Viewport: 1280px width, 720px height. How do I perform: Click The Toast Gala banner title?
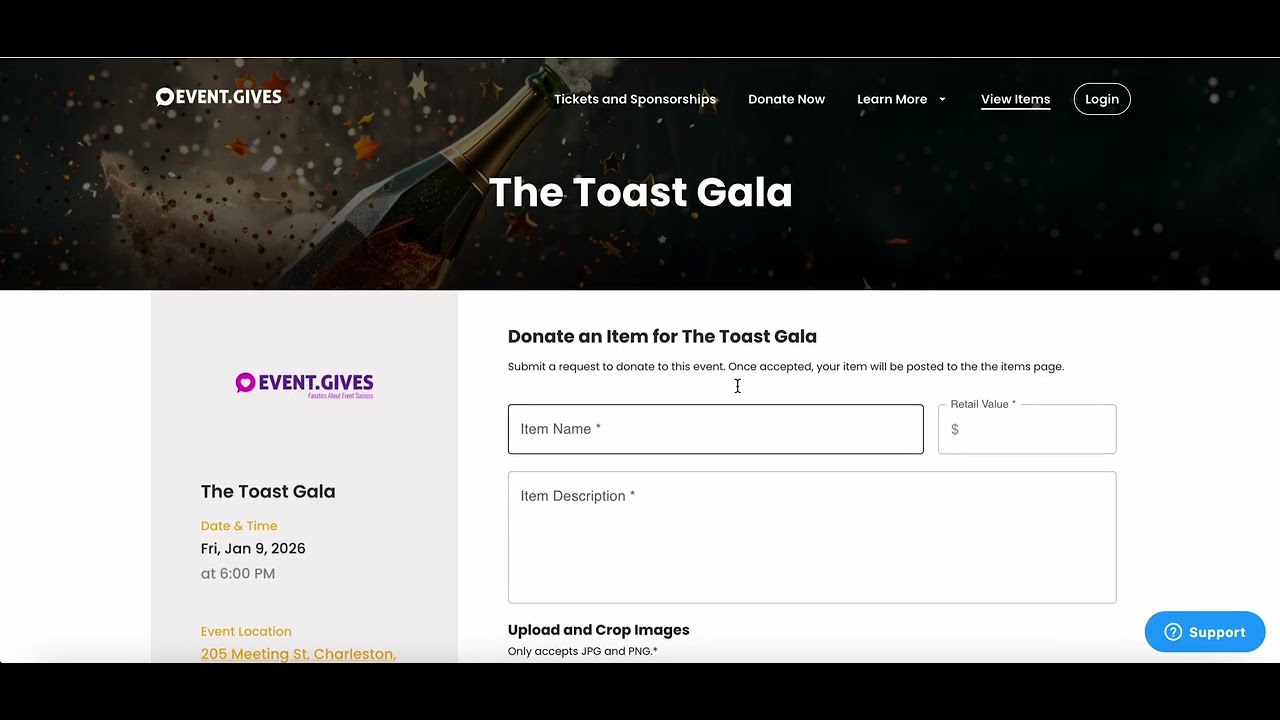click(x=640, y=192)
